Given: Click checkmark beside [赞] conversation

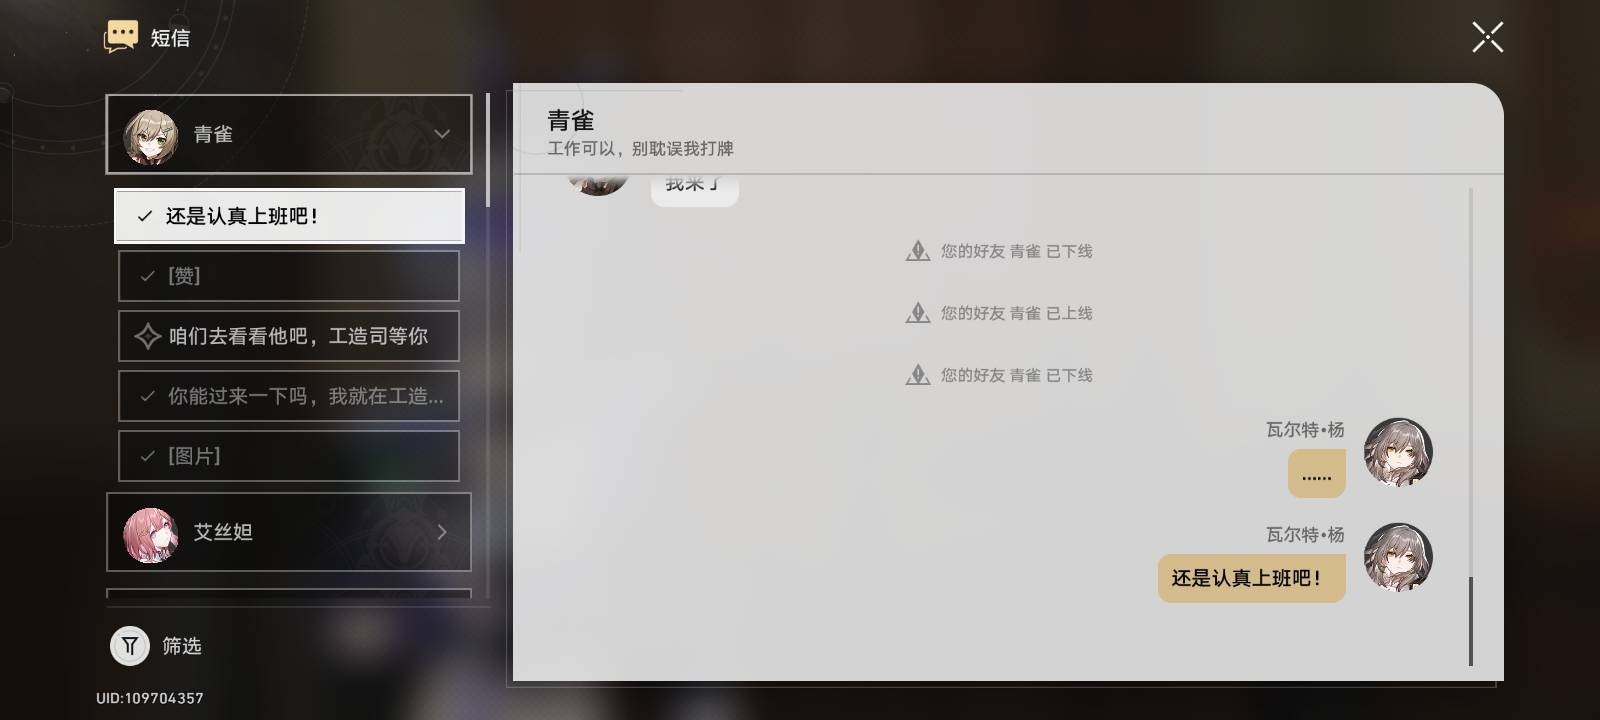Looking at the screenshot, I should pos(148,276).
